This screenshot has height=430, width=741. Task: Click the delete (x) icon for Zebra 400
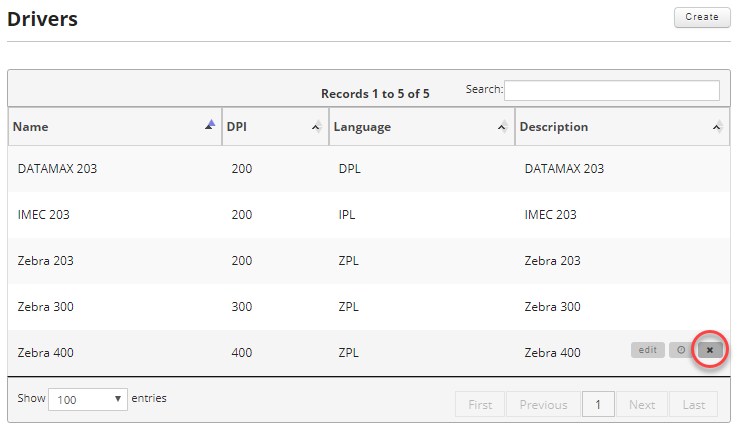[x=709, y=350]
